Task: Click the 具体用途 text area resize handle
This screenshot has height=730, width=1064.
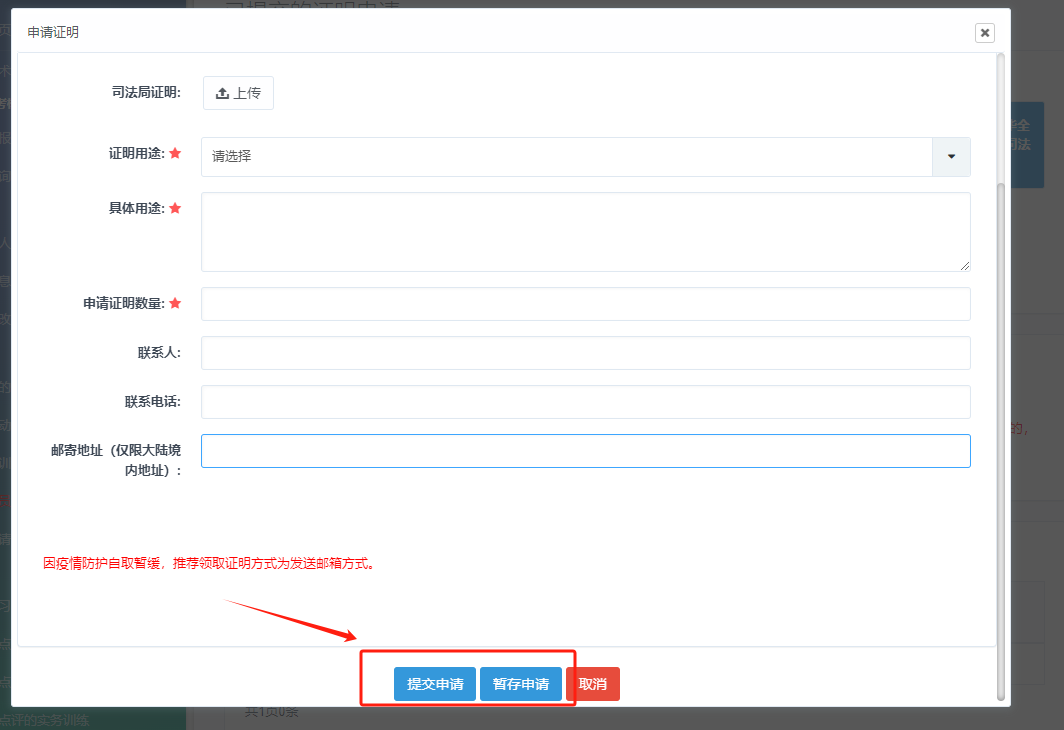Action: tap(965, 266)
